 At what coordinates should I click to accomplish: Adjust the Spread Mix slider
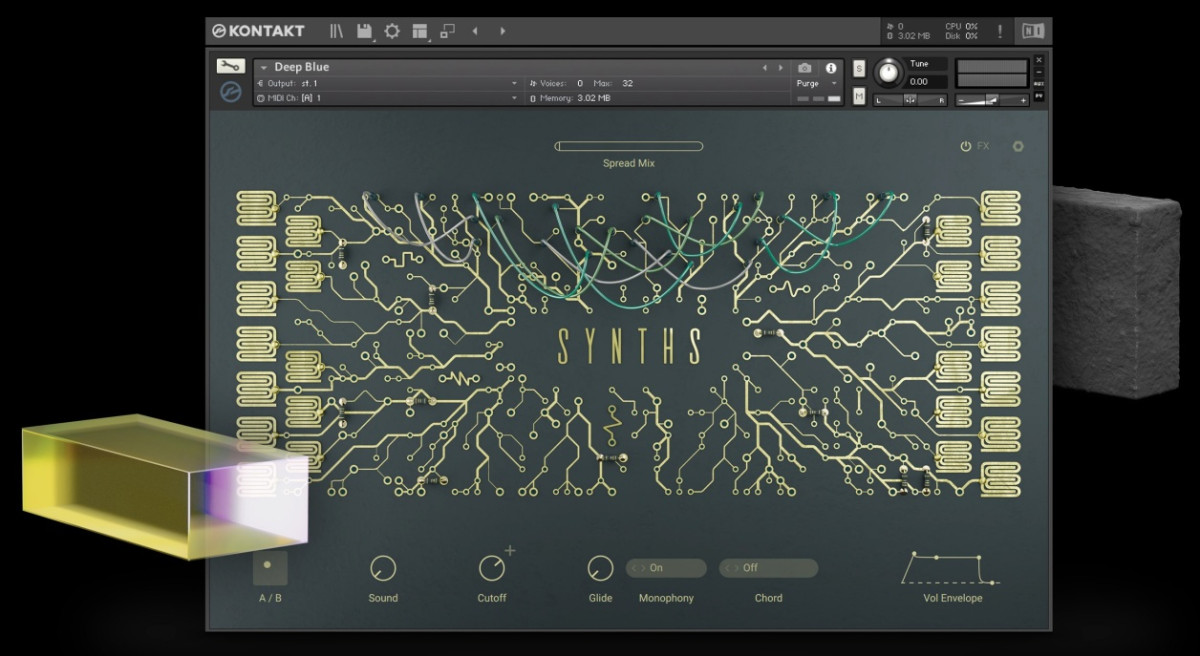(x=629, y=146)
